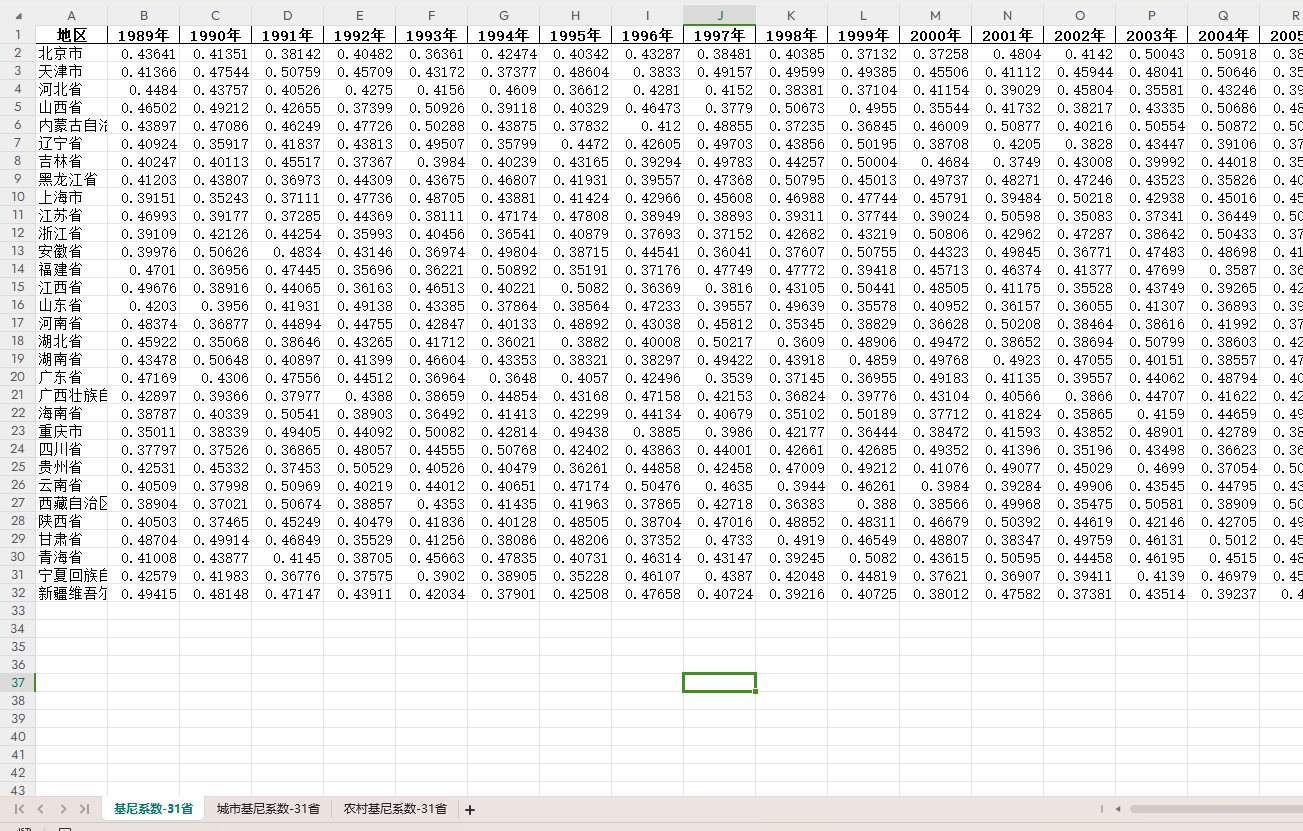
Task: Click cell value 0.3587 in 福建省 row
Action: pos(1223,268)
